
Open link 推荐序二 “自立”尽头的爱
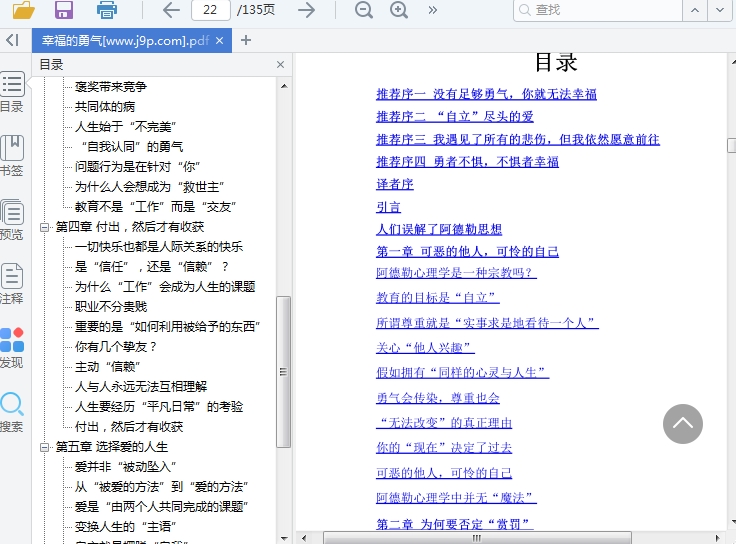[x=455, y=117]
